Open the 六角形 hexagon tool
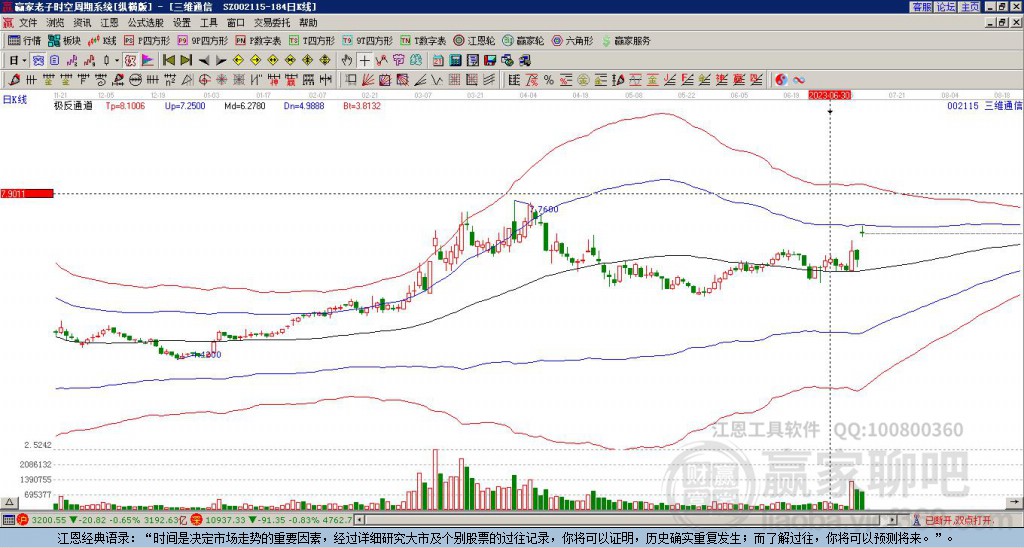 573,40
